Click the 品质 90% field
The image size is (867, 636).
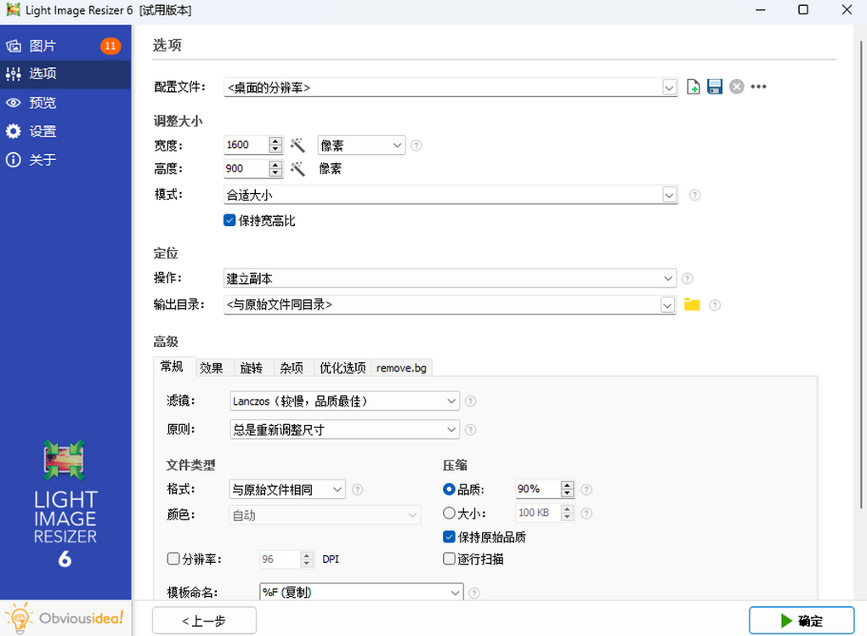[537, 489]
